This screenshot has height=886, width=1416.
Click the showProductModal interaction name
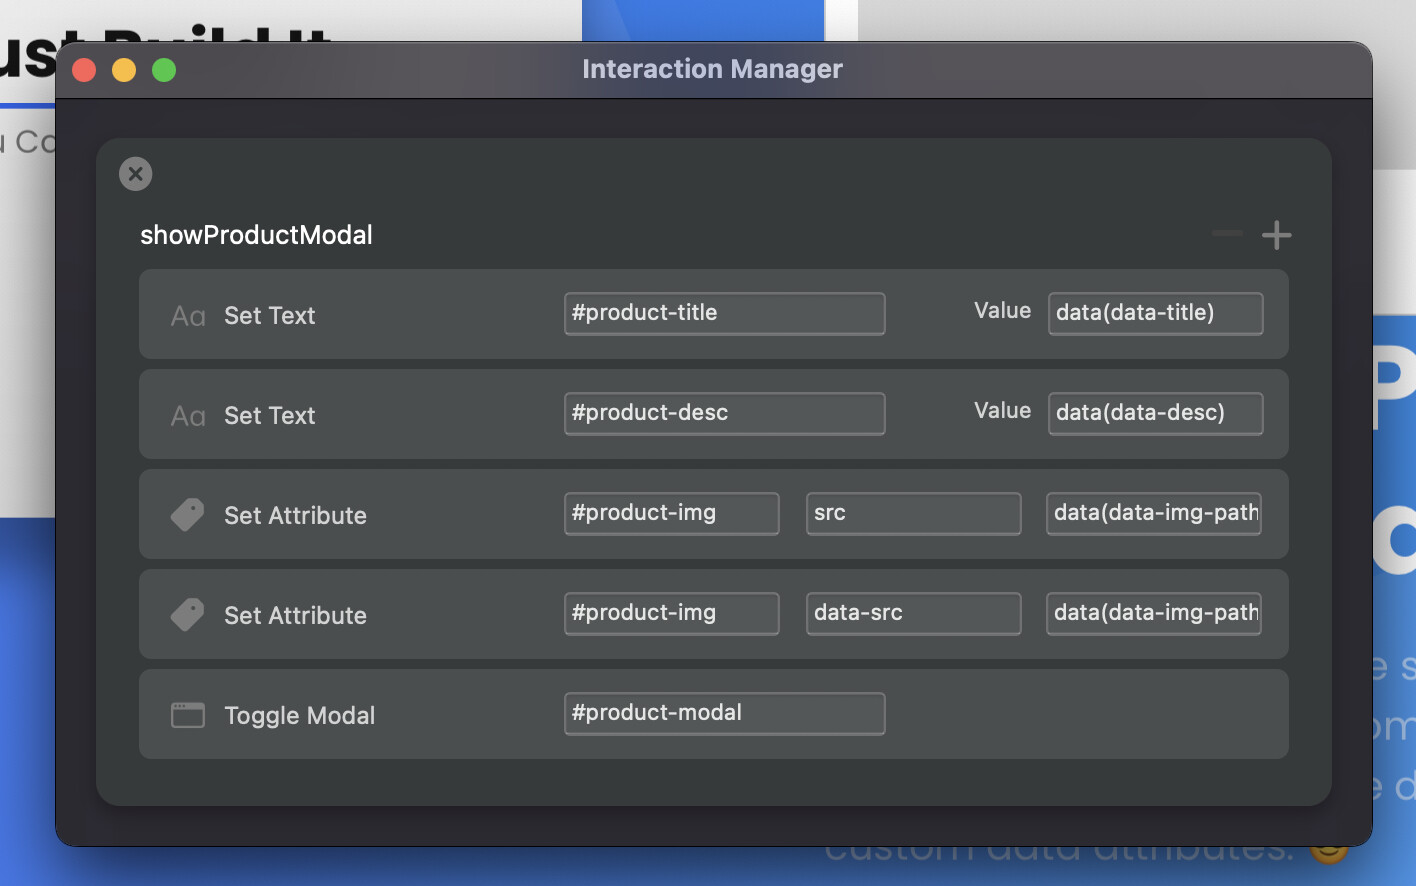tap(256, 235)
